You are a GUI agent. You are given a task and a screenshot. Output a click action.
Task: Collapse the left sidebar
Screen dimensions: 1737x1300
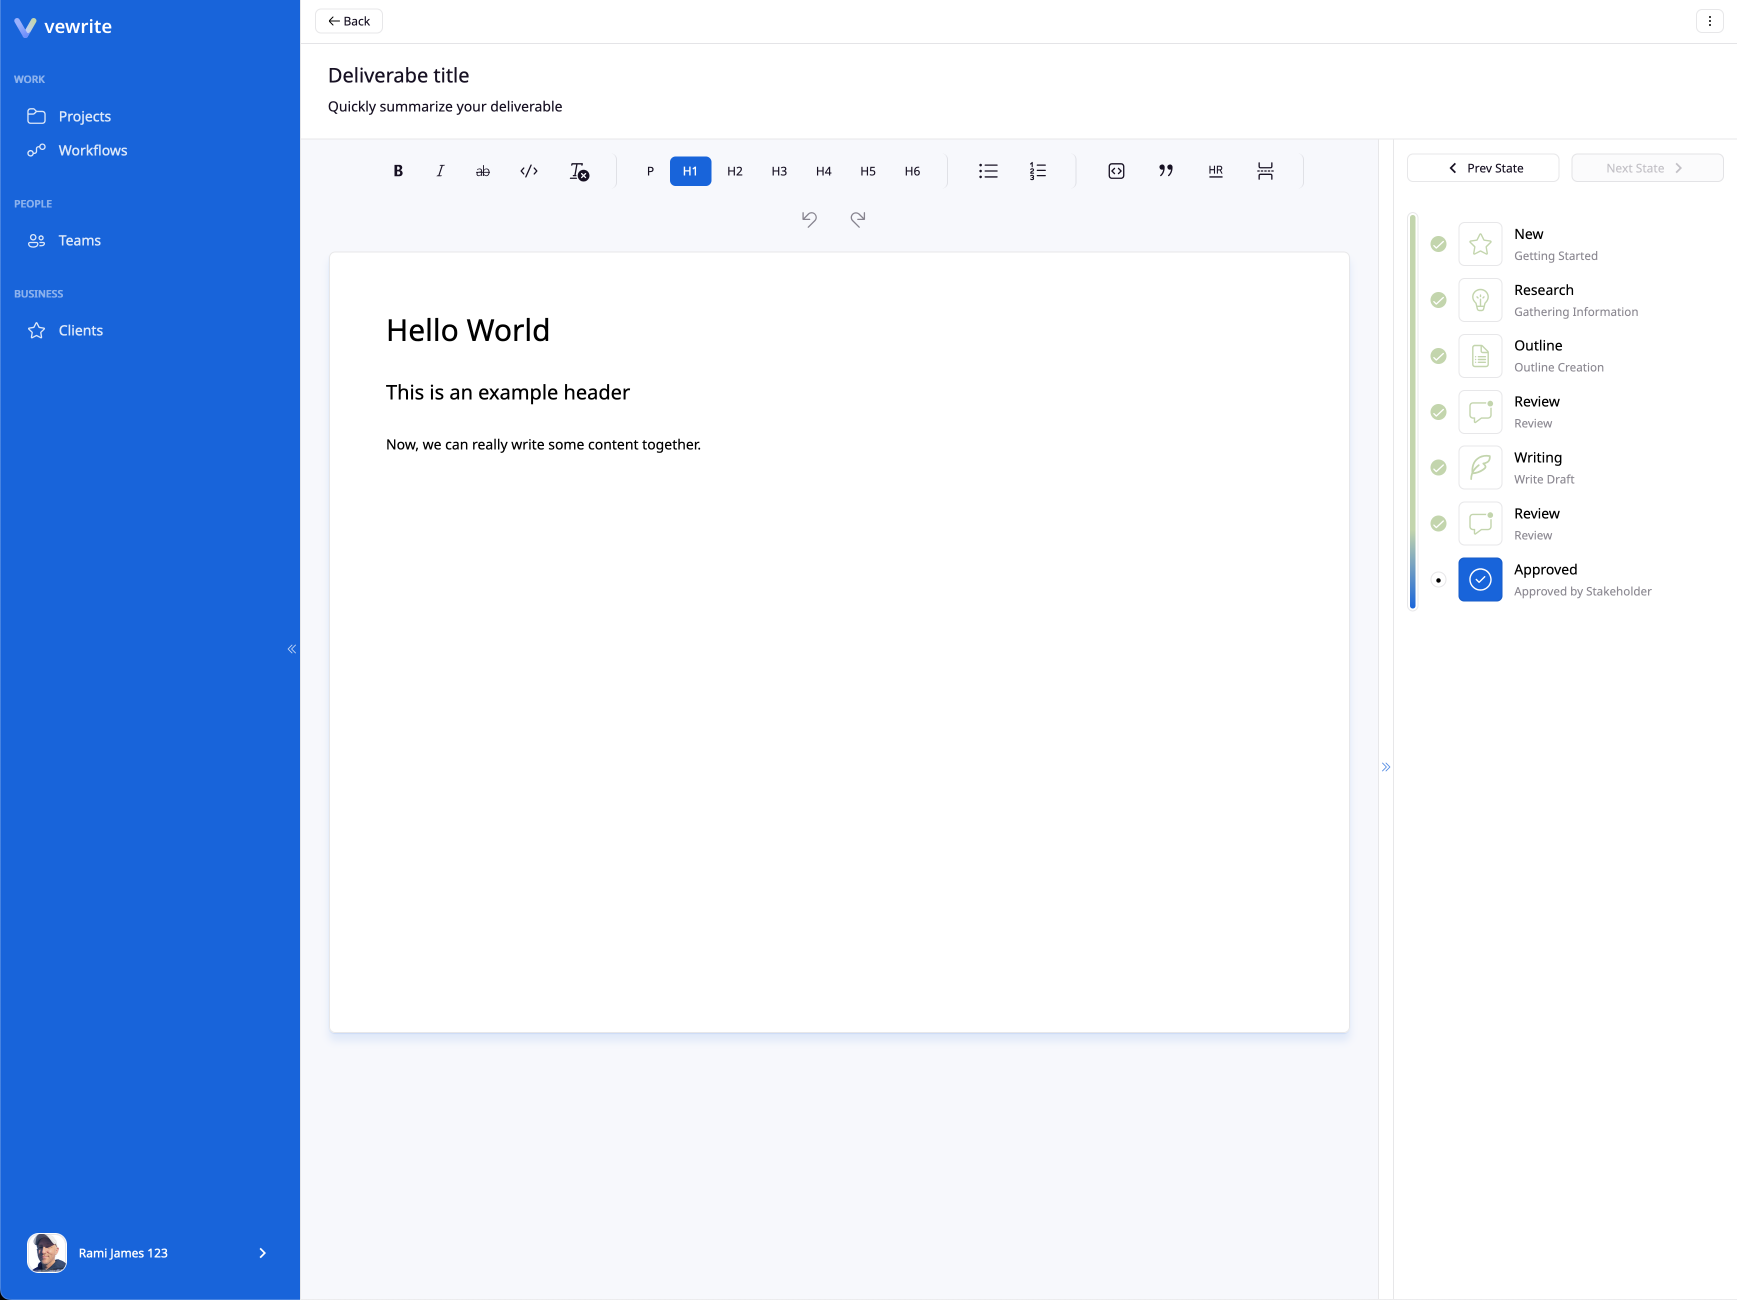[292, 649]
